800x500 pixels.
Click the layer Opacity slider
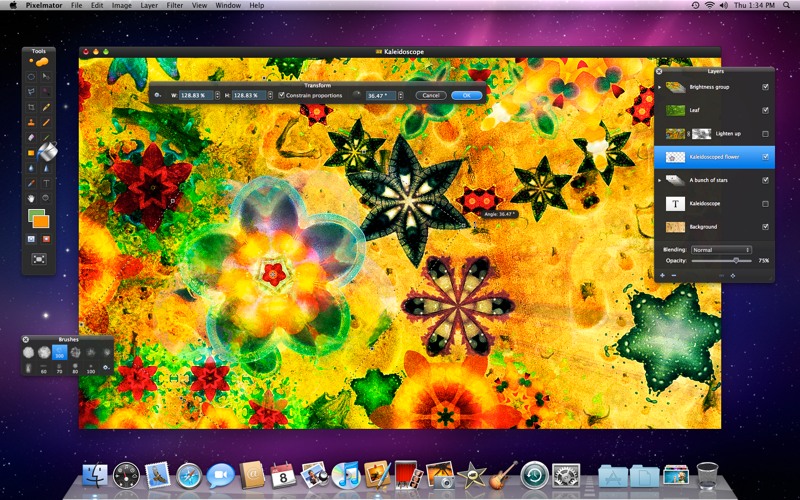pyautogui.click(x=722, y=260)
